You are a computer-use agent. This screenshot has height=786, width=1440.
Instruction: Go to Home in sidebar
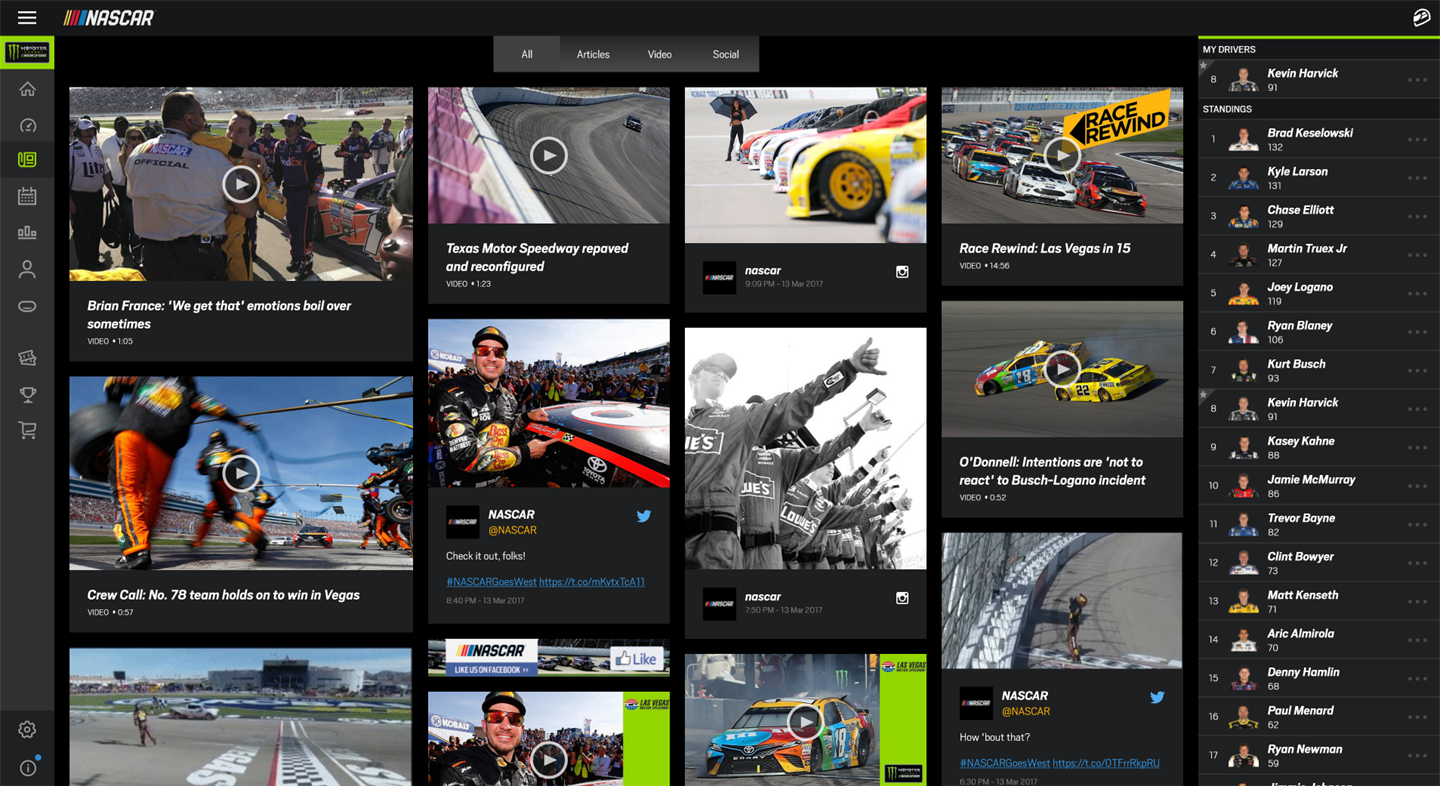(27, 89)
